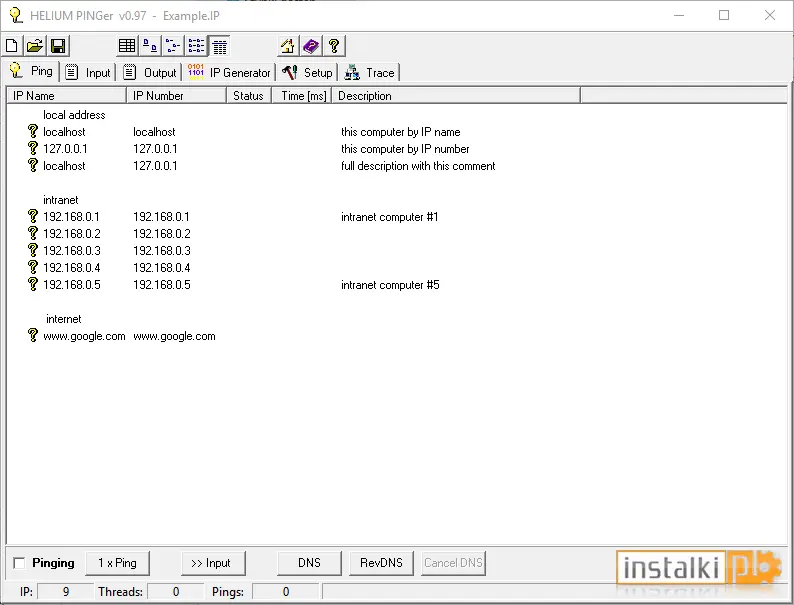Click the Pings count field
The width and height of the screenshot is (794, 605).
(286, 592)
